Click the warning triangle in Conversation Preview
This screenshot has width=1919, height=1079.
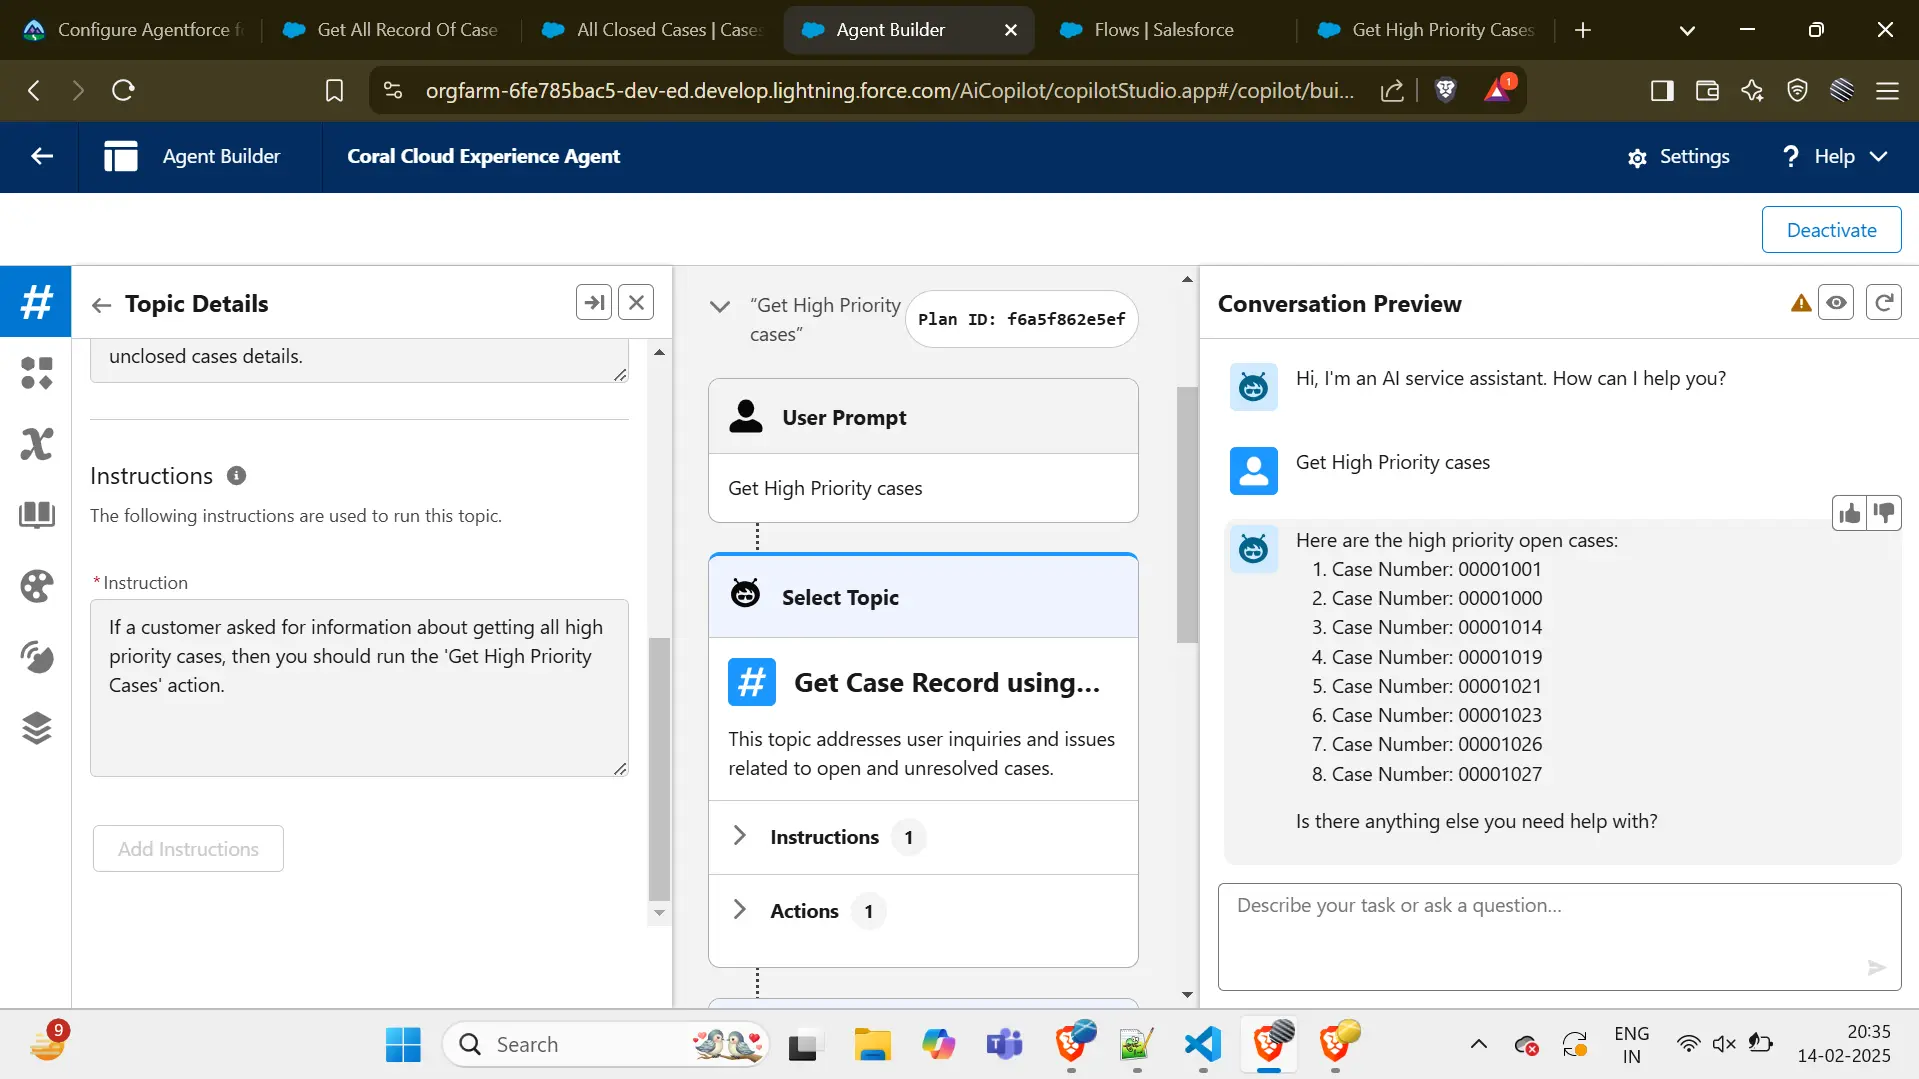pyautogui.click(x=1801, y=303)
